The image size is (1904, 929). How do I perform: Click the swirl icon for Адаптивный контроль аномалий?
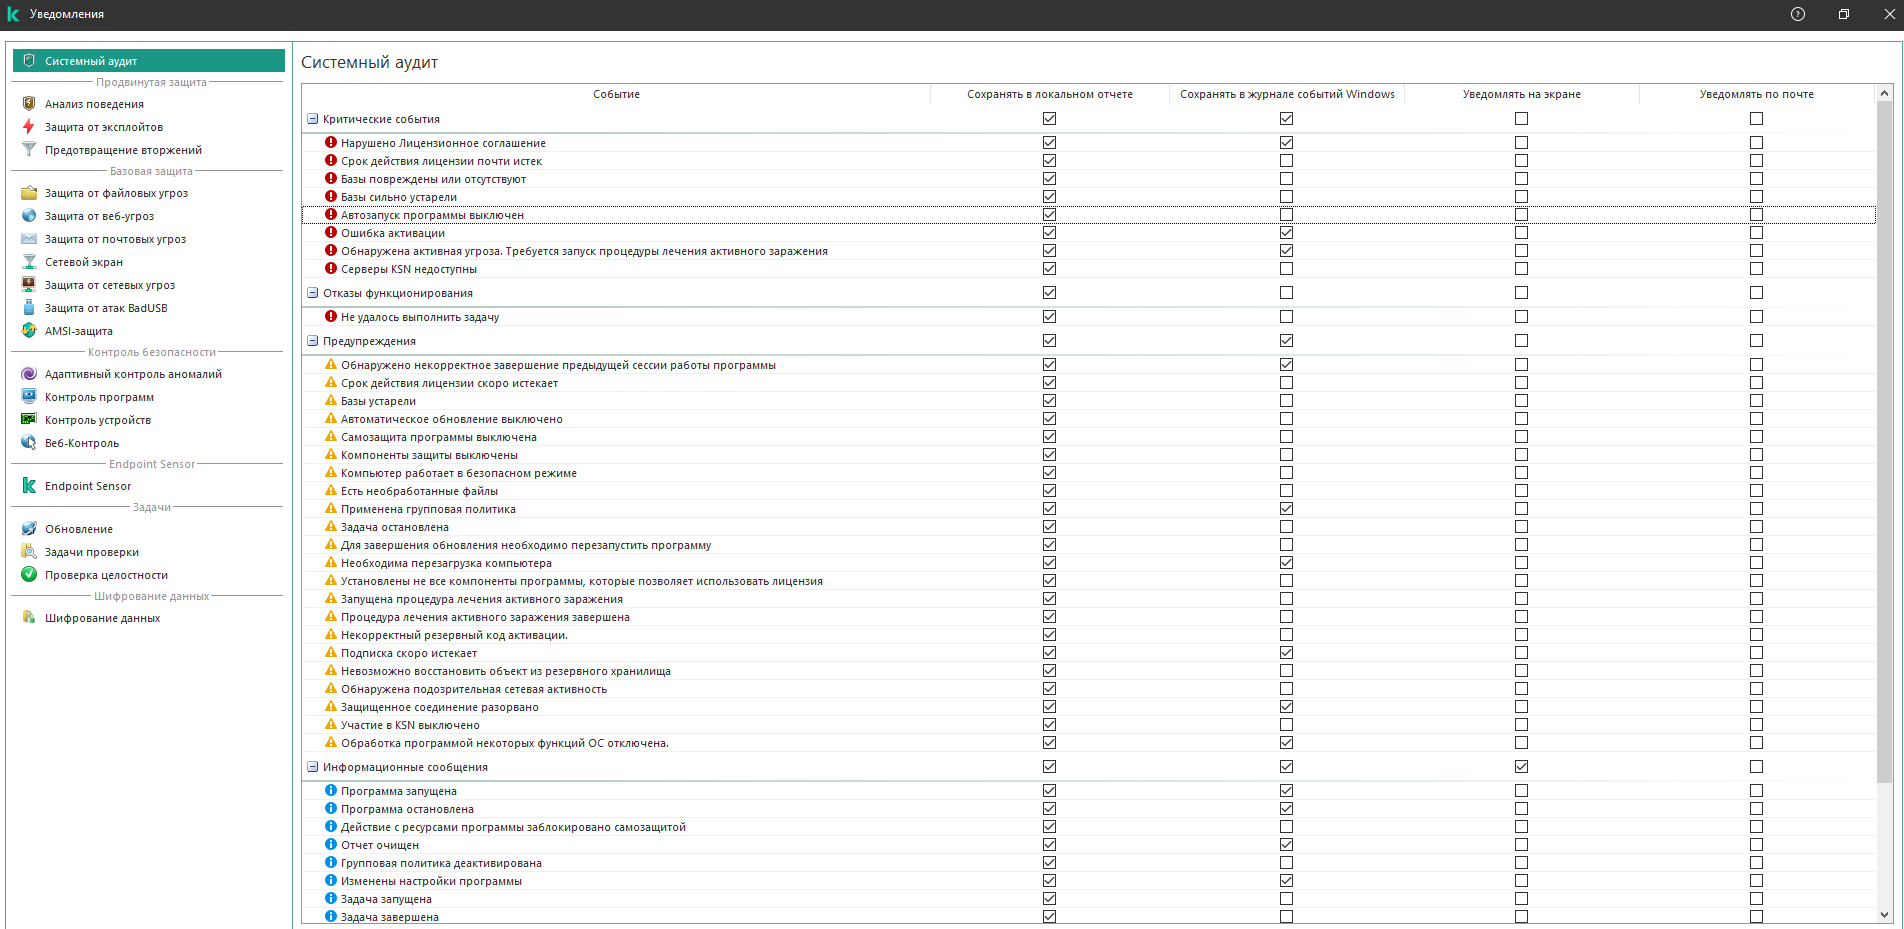point(29,374)
